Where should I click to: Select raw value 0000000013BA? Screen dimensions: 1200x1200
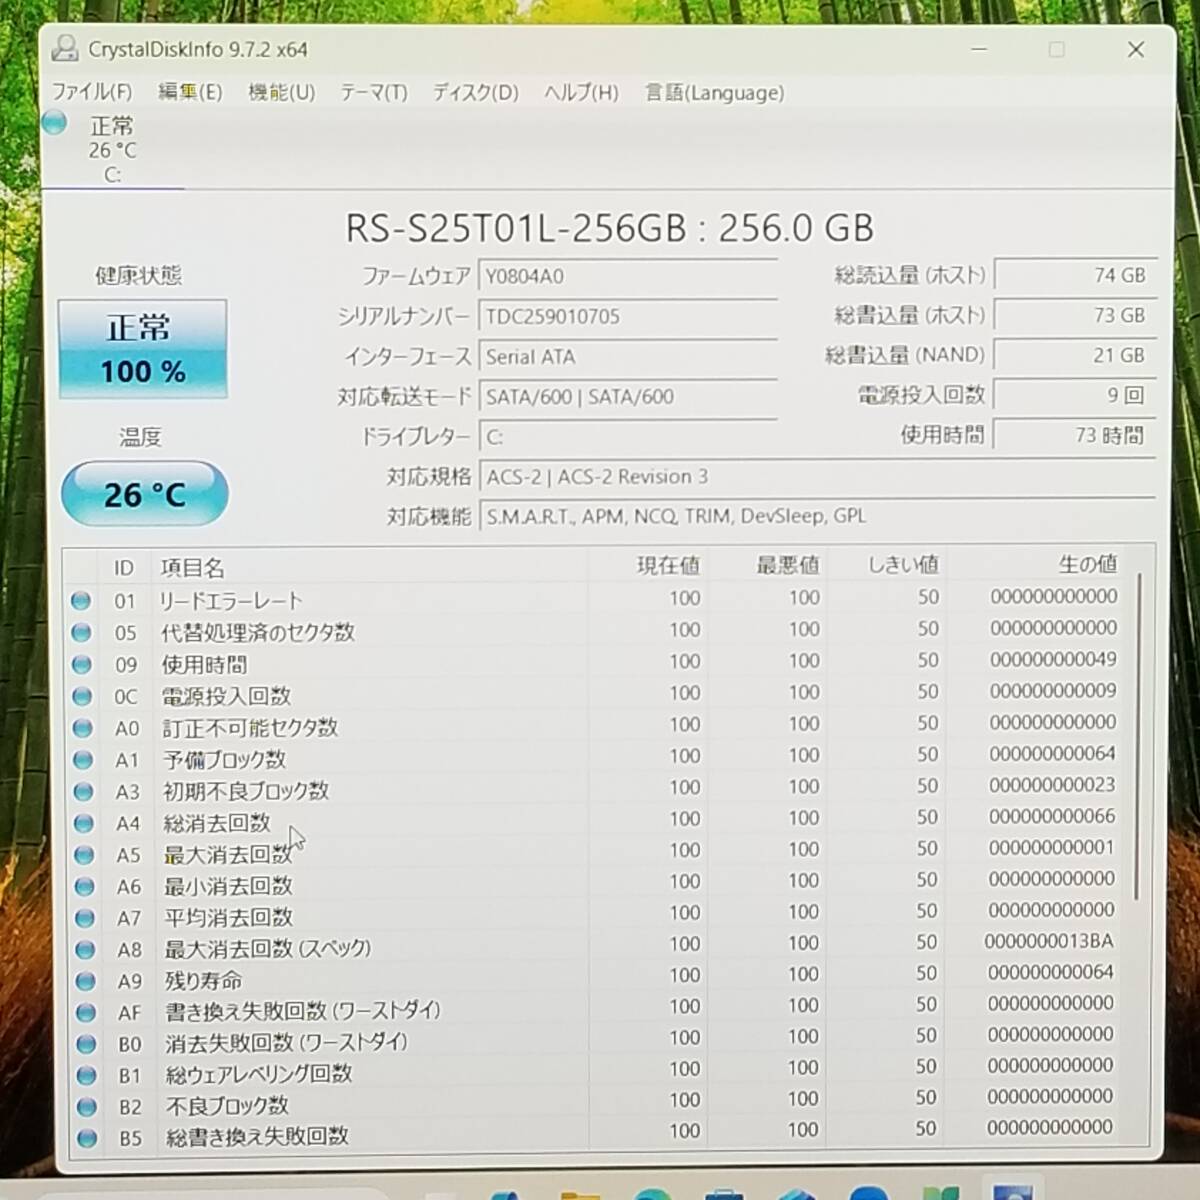click(1049, 941)
